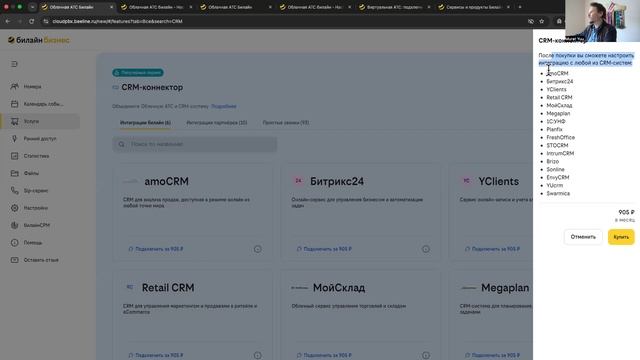The image size is (640, 360).
Task: Click the Поиск по названию search field
Action: pos(195,144)
